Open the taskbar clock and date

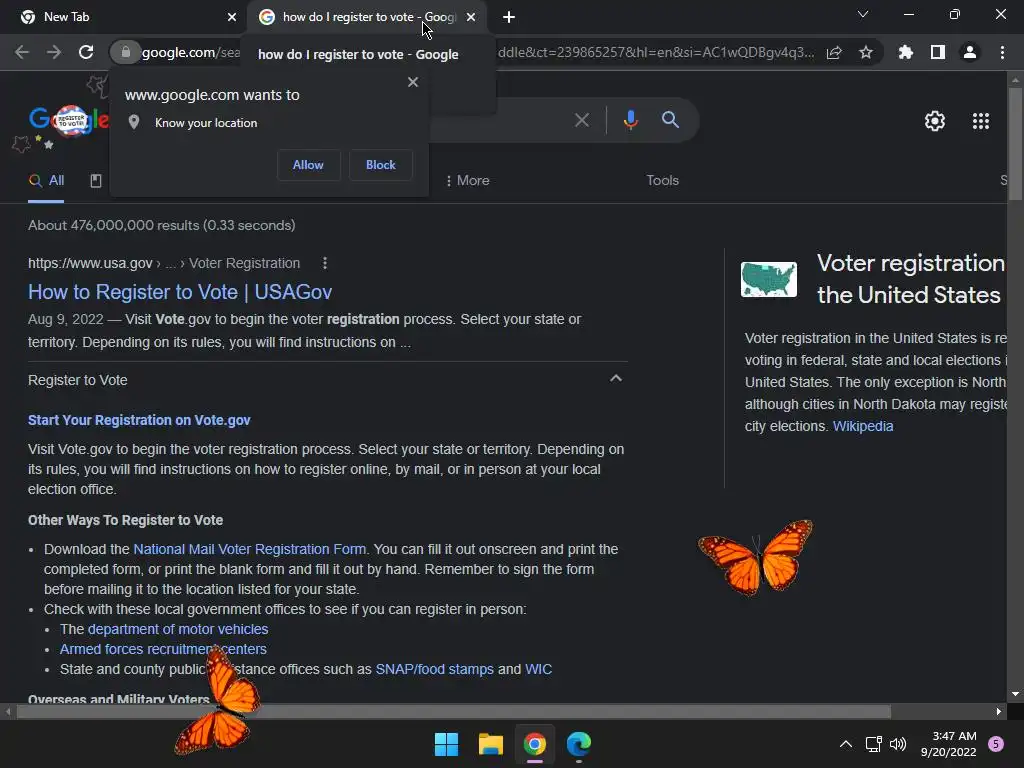949,744
